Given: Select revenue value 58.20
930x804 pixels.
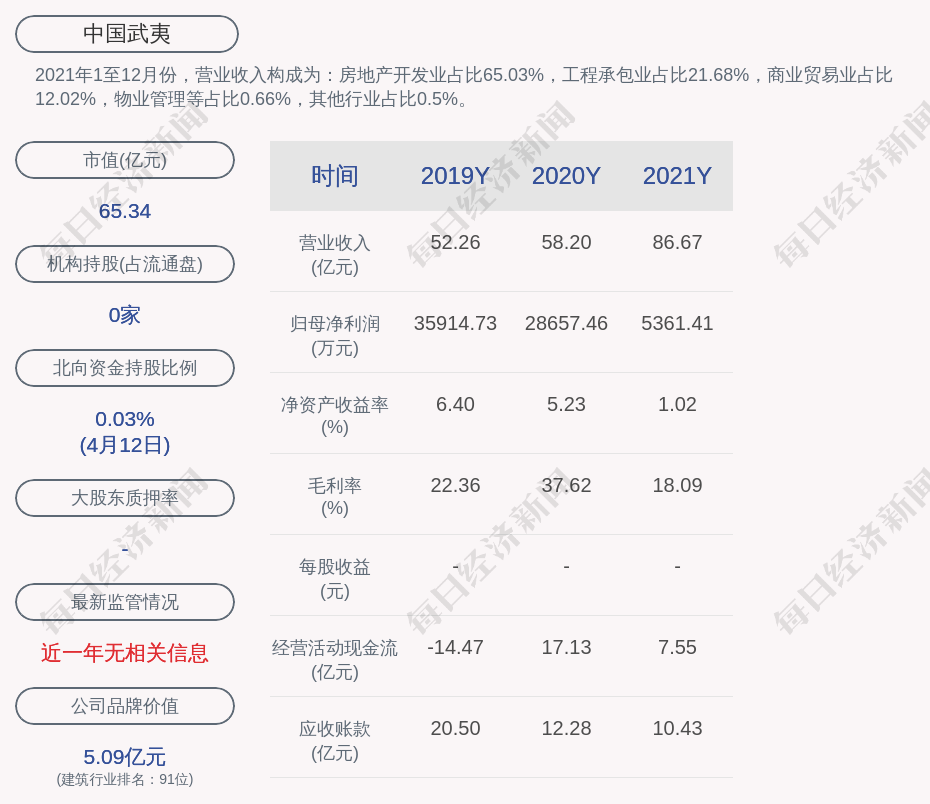Looking at the screenshot, I should [x=566, y=243].
